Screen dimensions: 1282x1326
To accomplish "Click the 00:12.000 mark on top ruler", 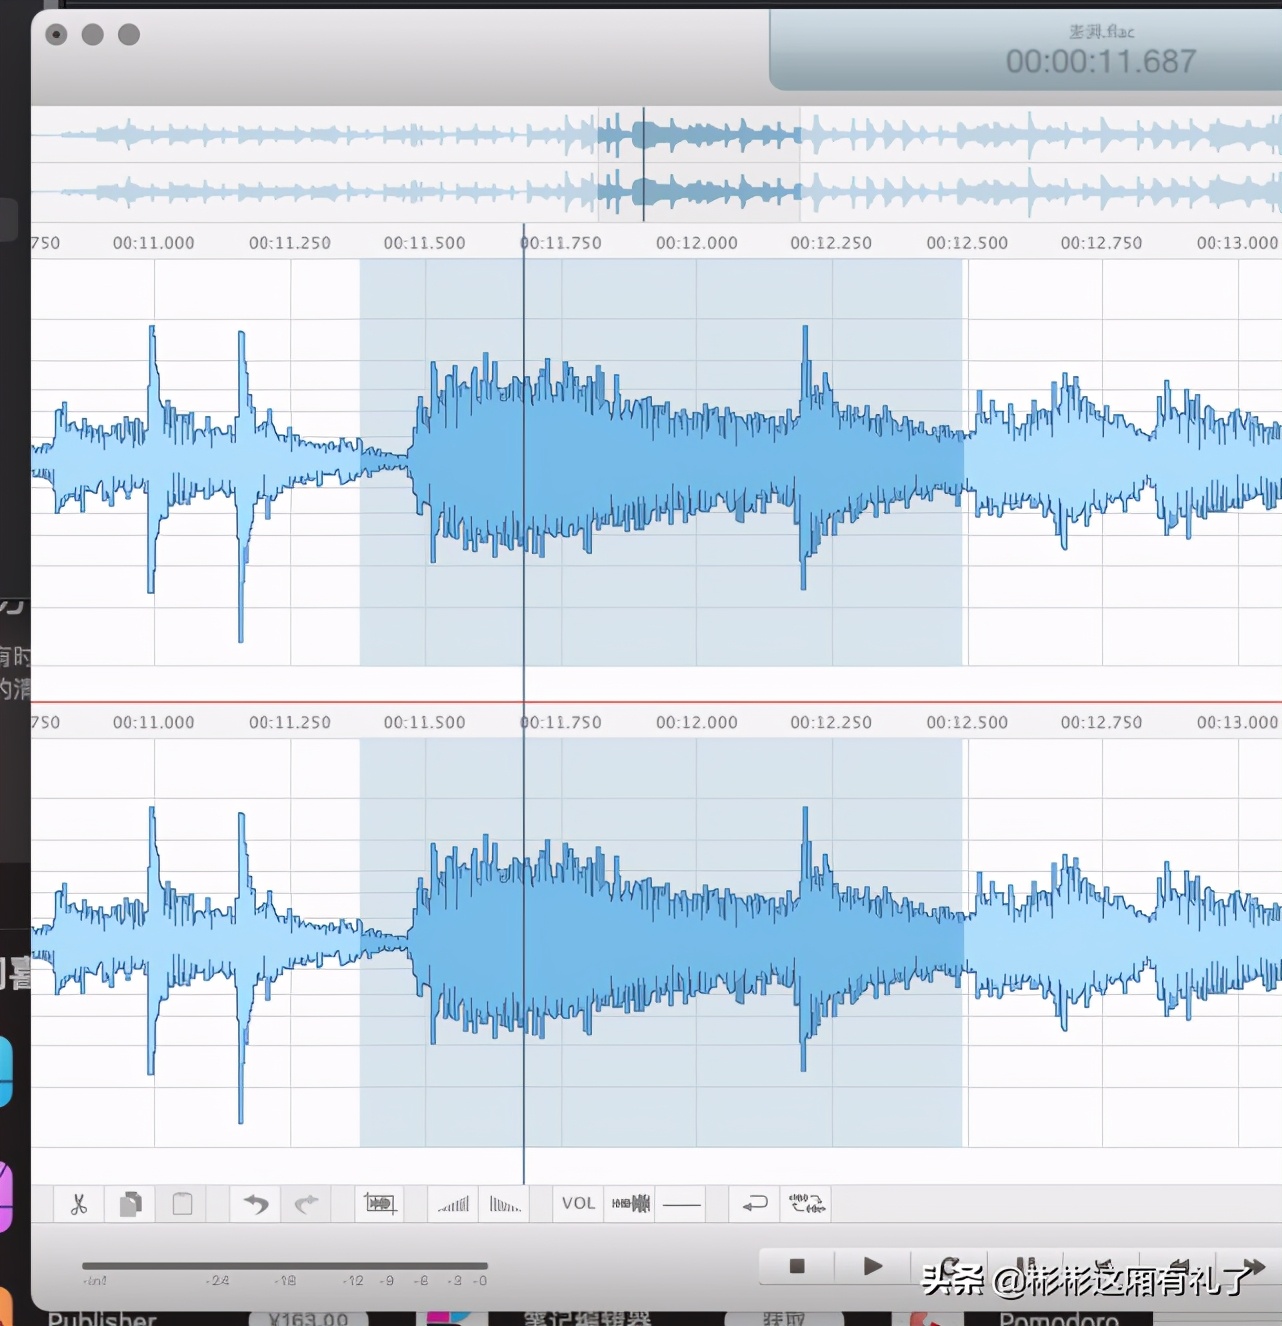I will click(696, 243).
